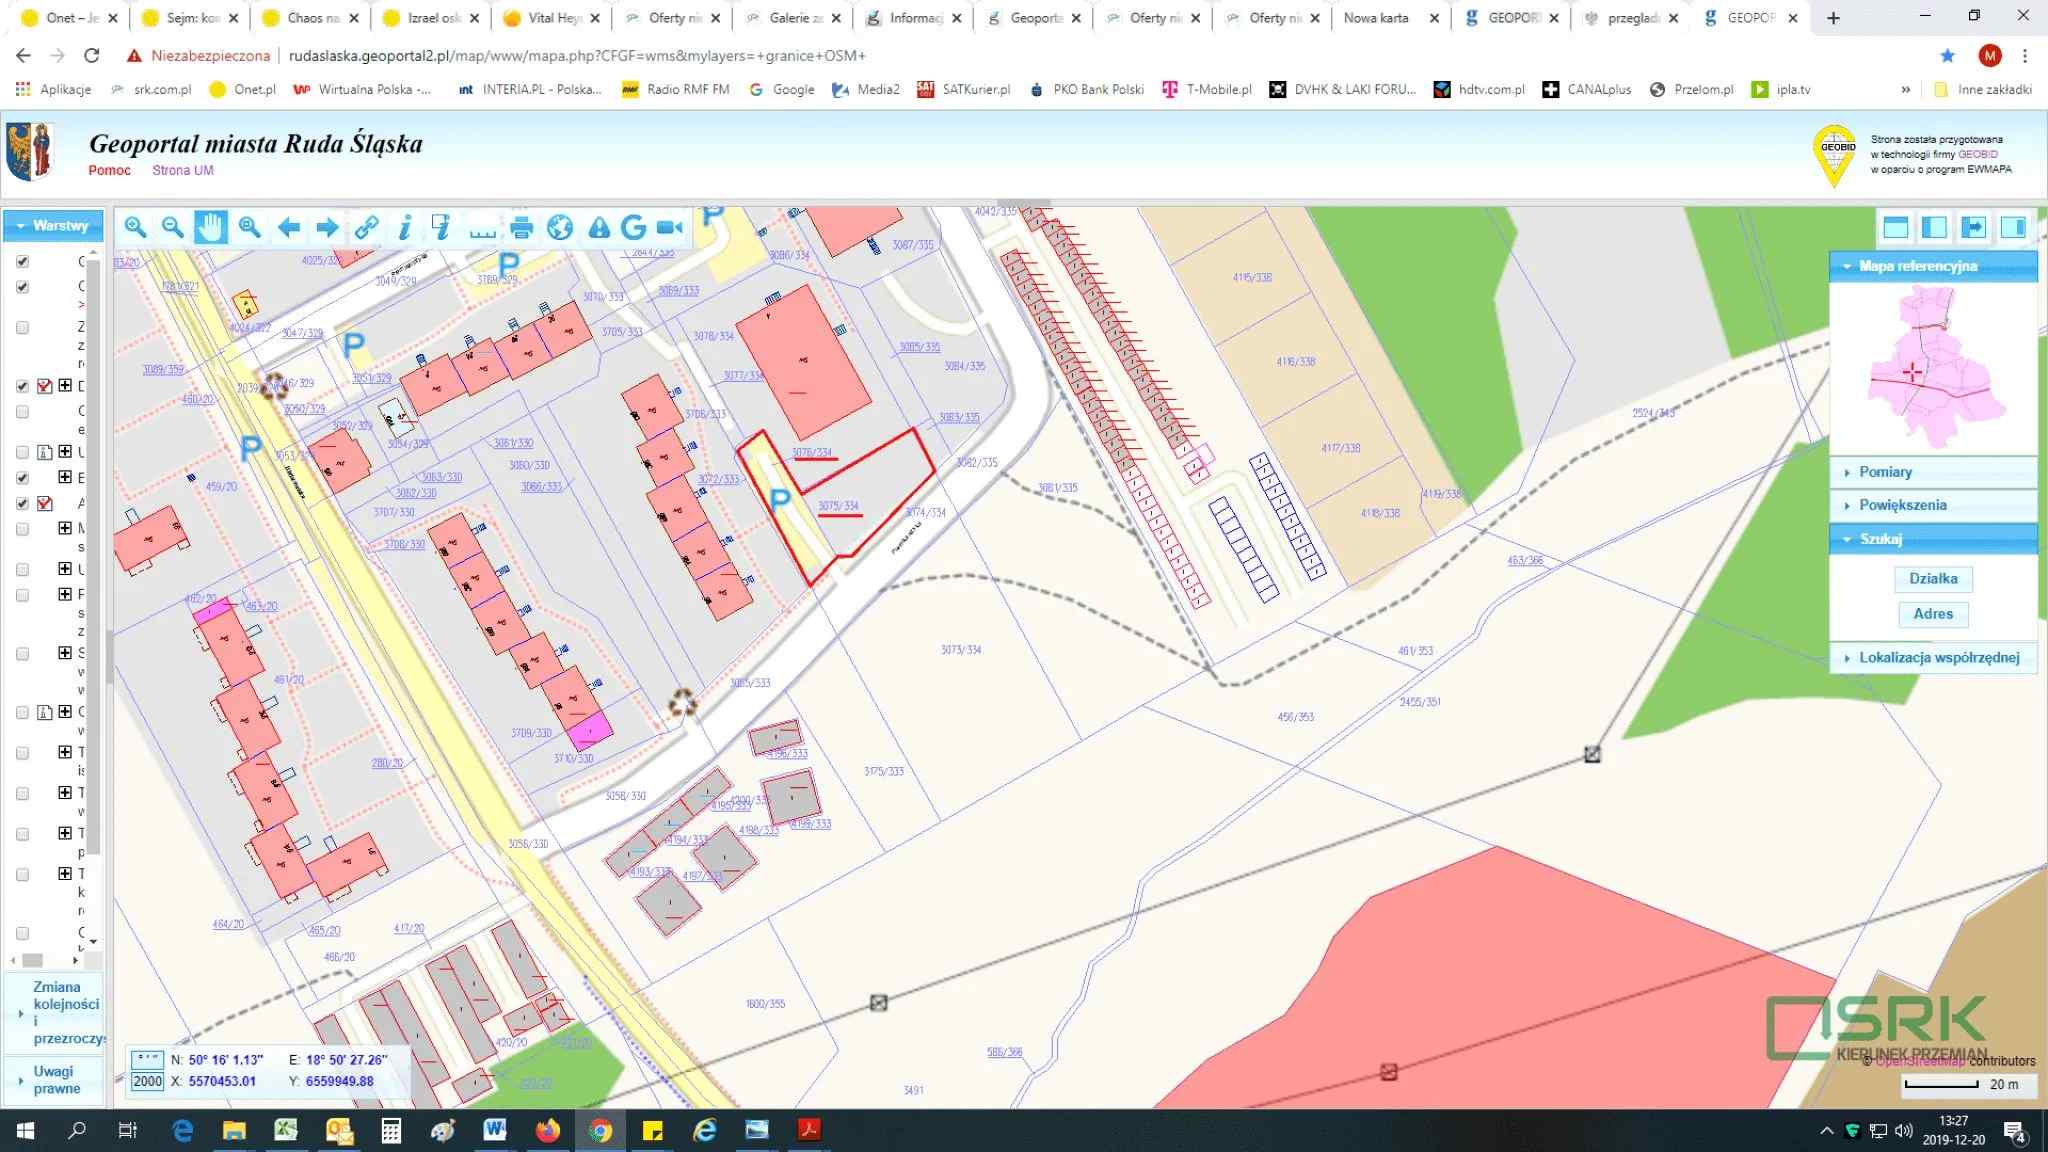
Task: Click the chain link map icon
Action: tap(366, 227)
